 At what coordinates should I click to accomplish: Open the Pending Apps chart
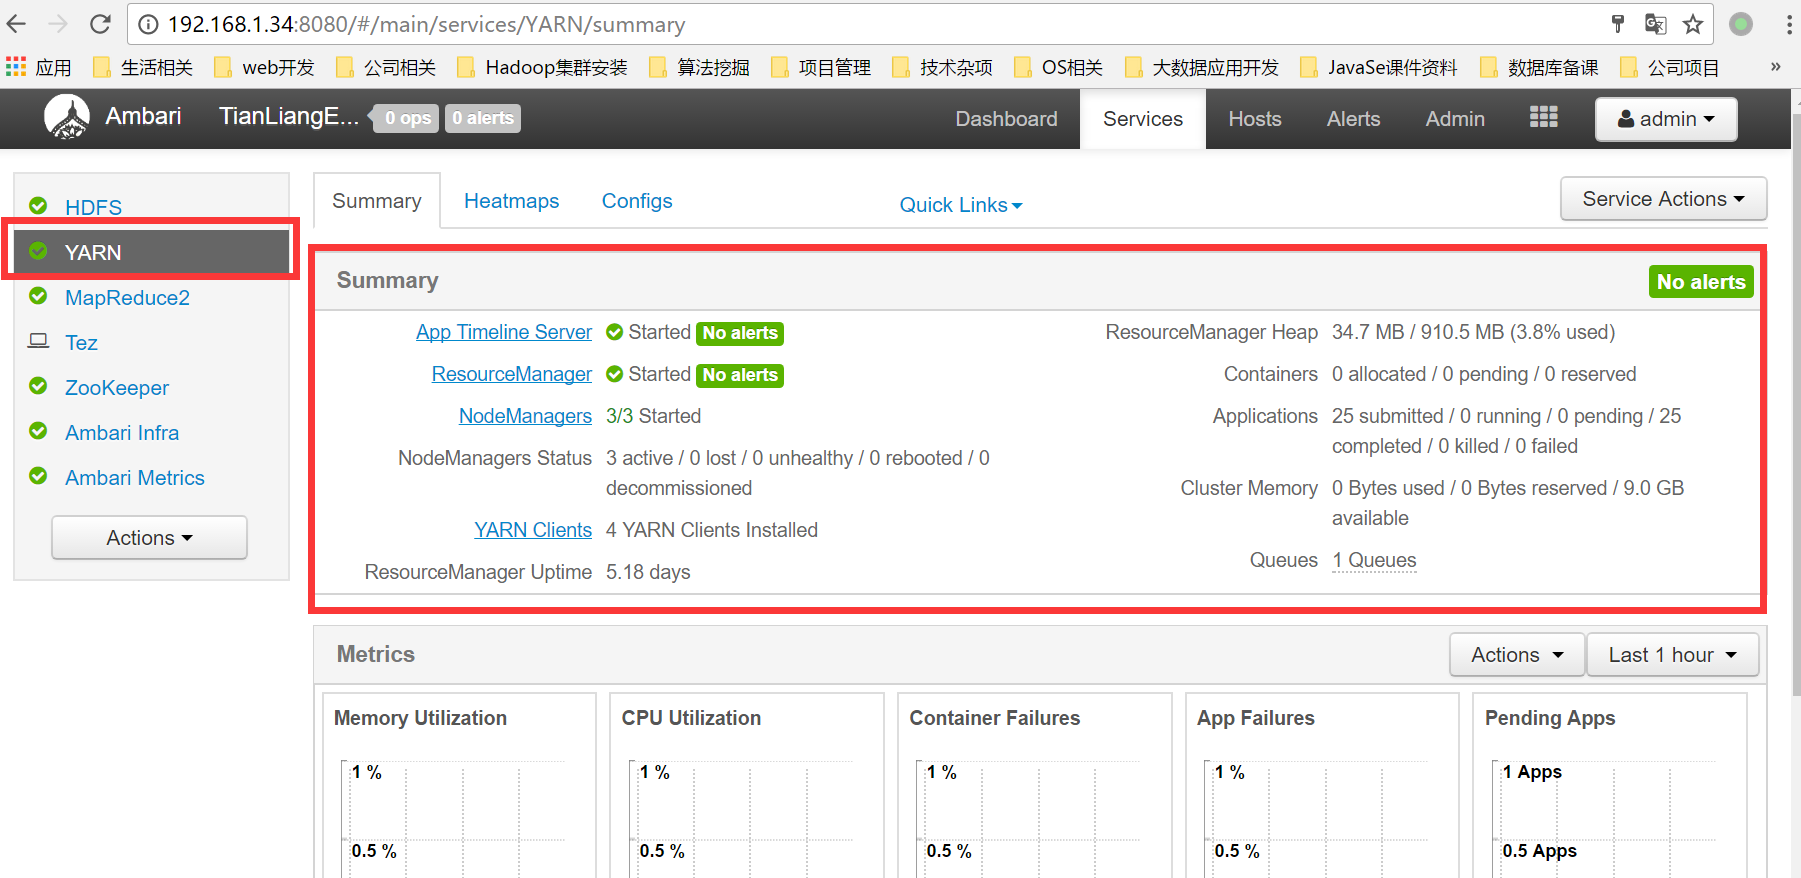(x=1610, y=786)
